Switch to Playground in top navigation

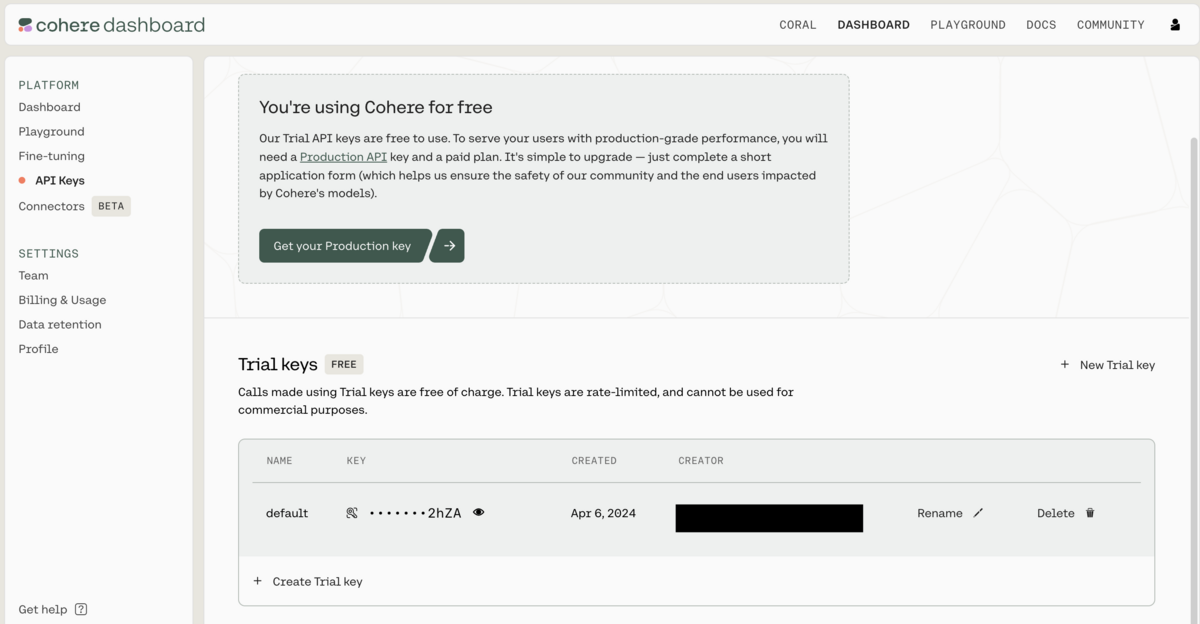pos(968,25)
